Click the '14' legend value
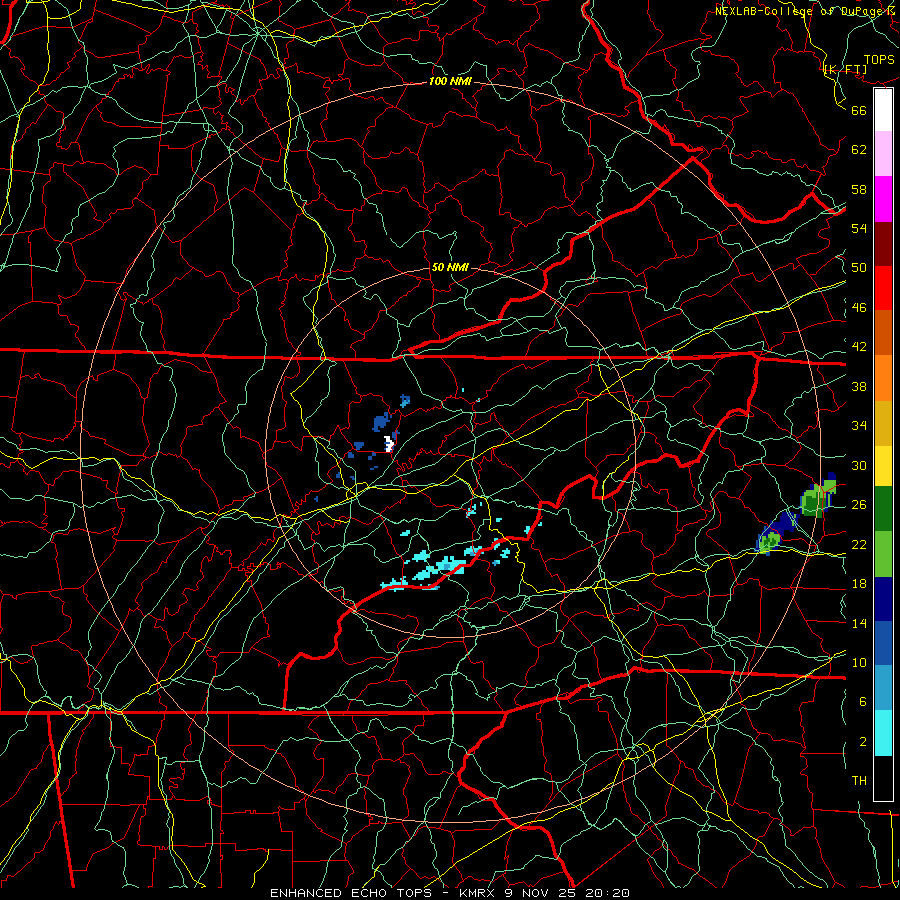 [x=859, y=623]
